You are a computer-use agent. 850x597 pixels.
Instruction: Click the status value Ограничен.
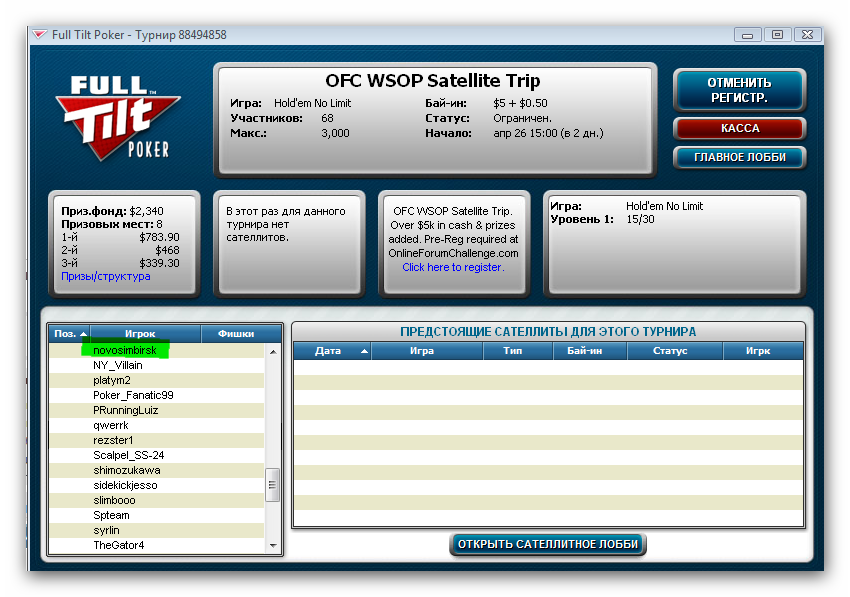(x=522, y=118)
